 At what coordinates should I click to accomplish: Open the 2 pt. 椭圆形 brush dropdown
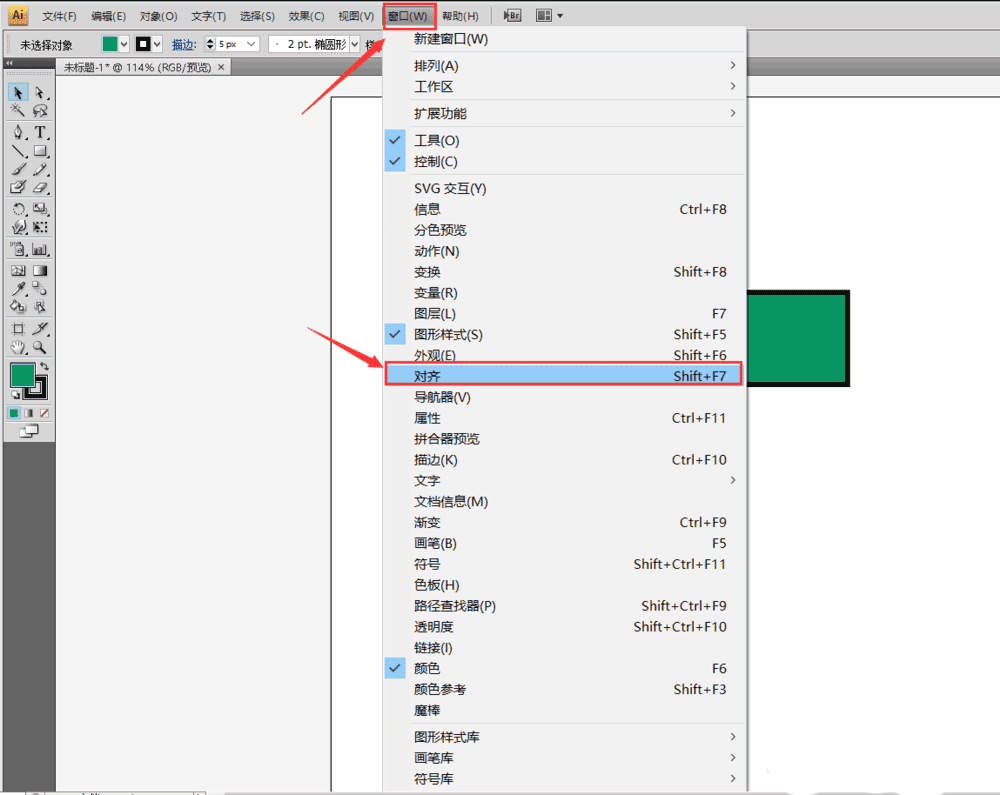(x=355, y=44)
